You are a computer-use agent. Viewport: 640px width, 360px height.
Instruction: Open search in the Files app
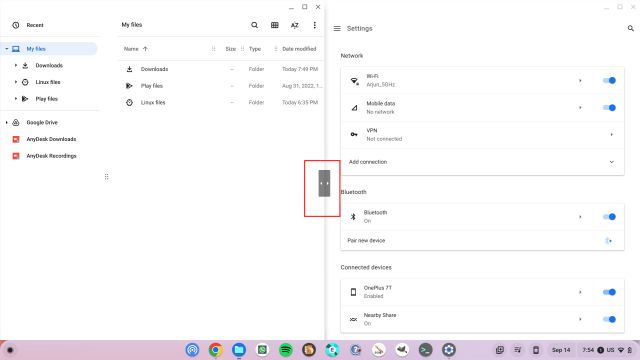pos(254,25)
